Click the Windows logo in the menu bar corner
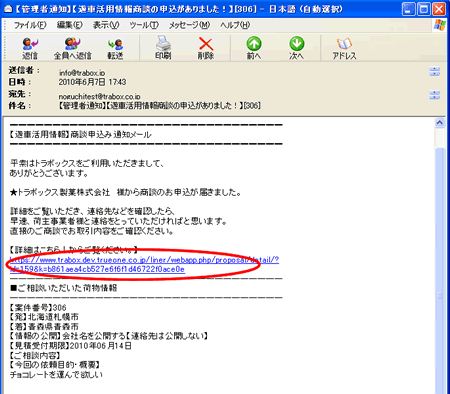This screenshot has width=450, height=394. (x=440, y=25)
